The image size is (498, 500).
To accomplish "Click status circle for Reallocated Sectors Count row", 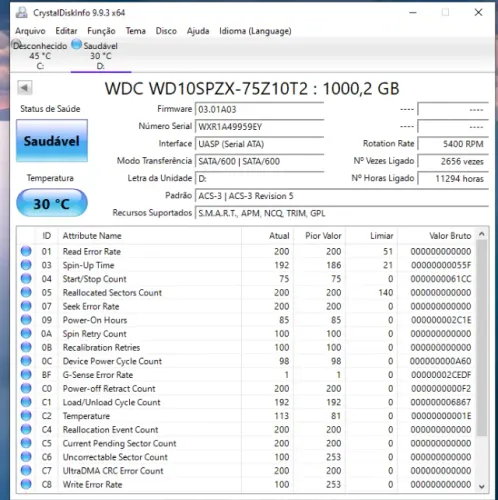I will (26, 292).
